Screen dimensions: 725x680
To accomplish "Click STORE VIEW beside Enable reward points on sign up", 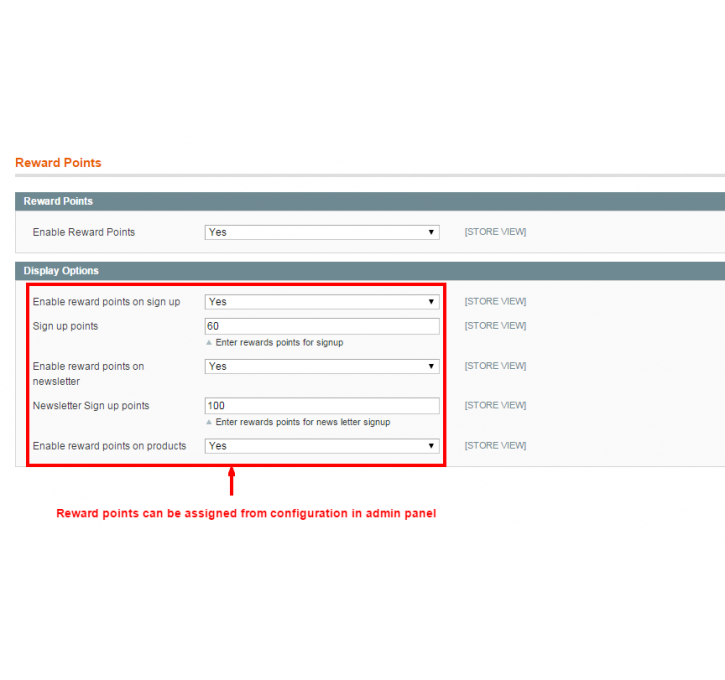I will [495, 301].
